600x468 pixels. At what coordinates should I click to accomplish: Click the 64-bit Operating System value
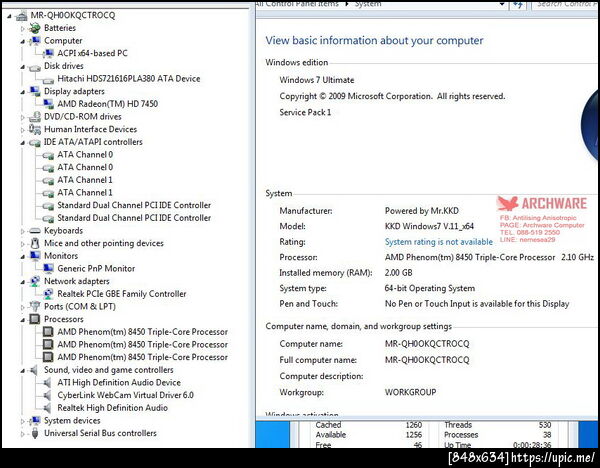pos(430,288)
